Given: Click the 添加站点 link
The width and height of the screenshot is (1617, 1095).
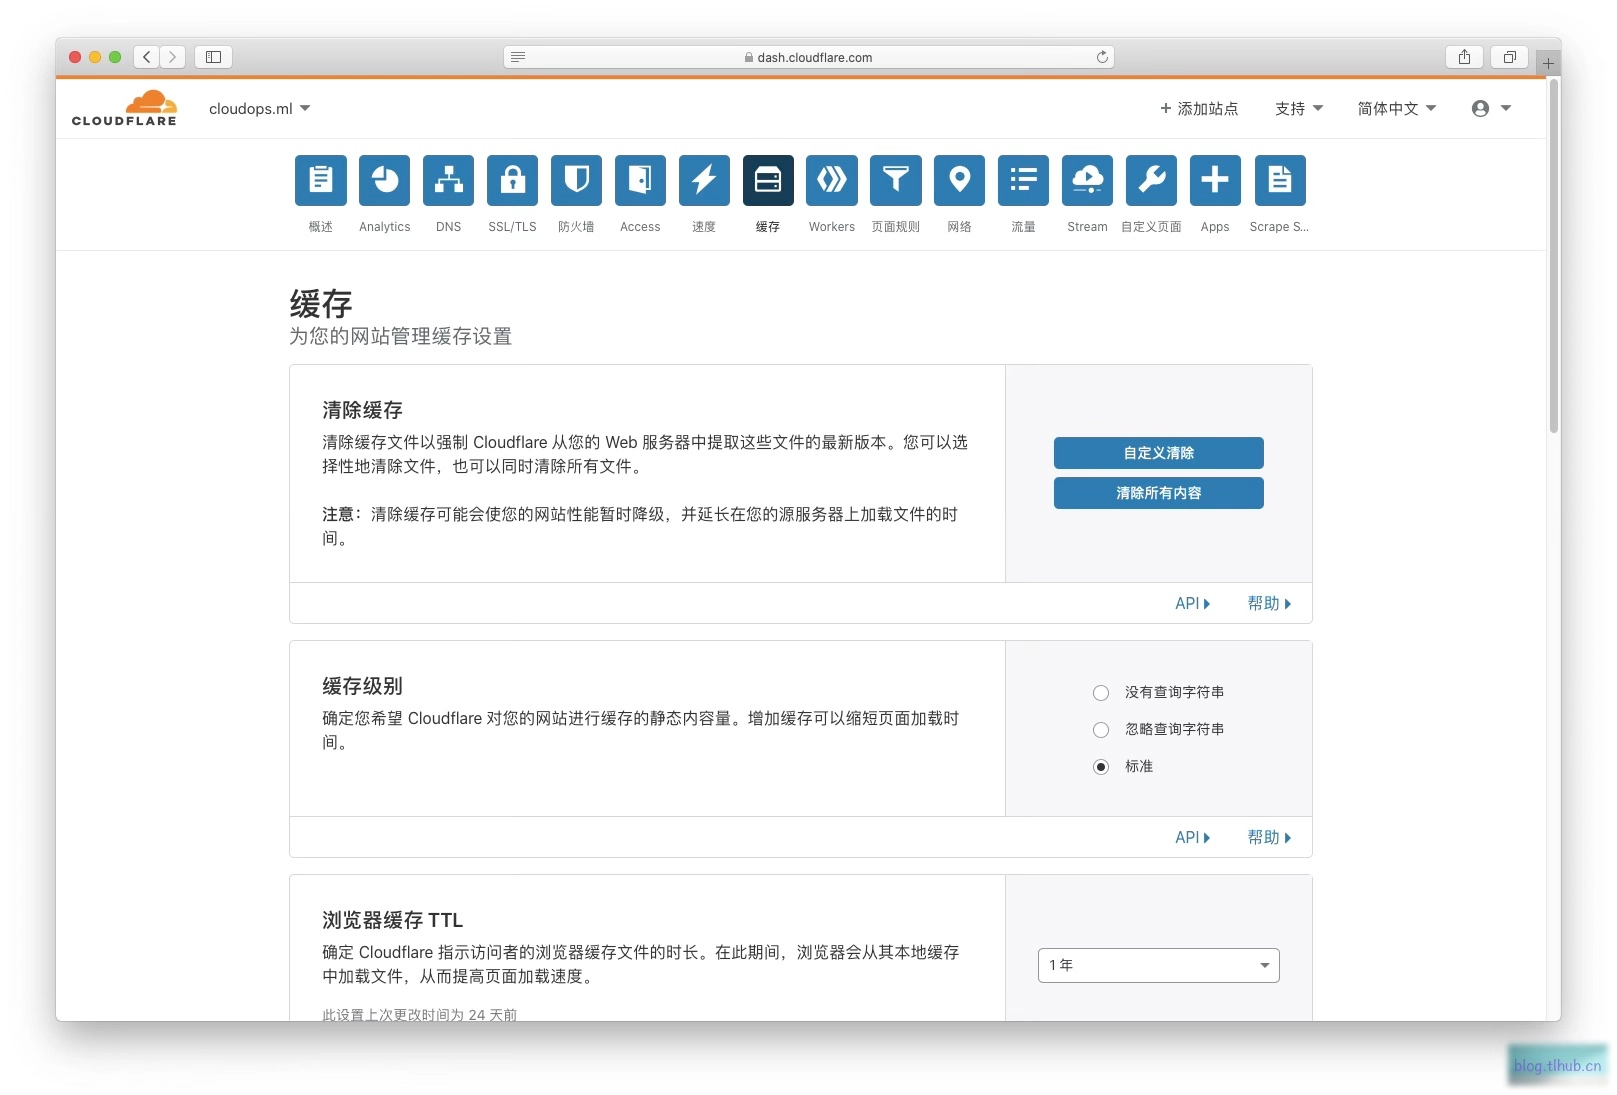Looking at the screenshot, I should coord(1199,108).
